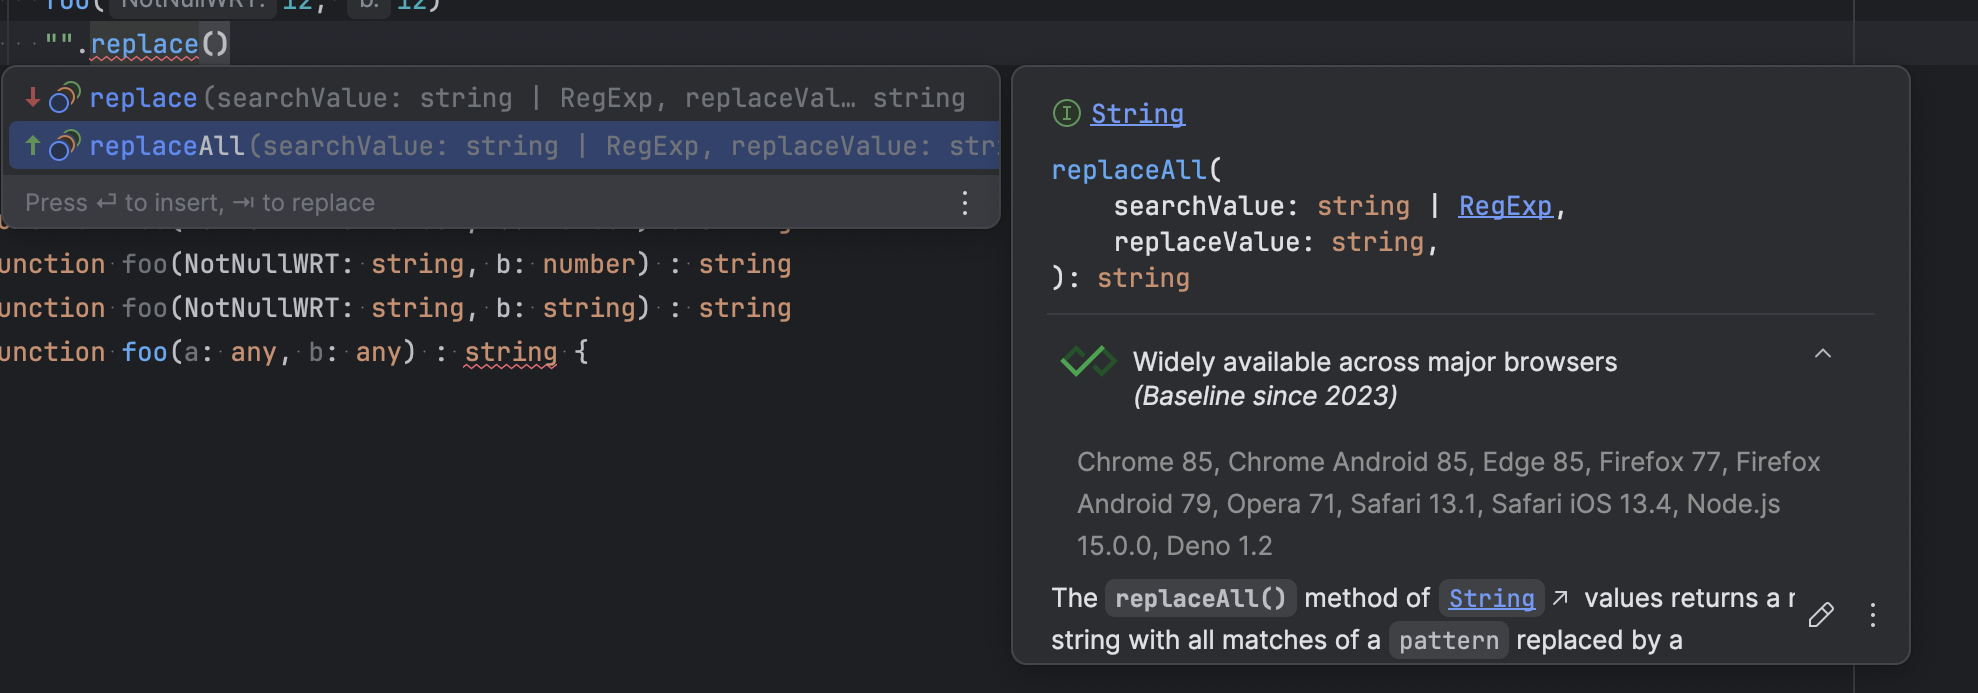Click the Widely available across major browsers heading
The height and width of the screenshot is (693, 1978).
(x=1374, y=362)
